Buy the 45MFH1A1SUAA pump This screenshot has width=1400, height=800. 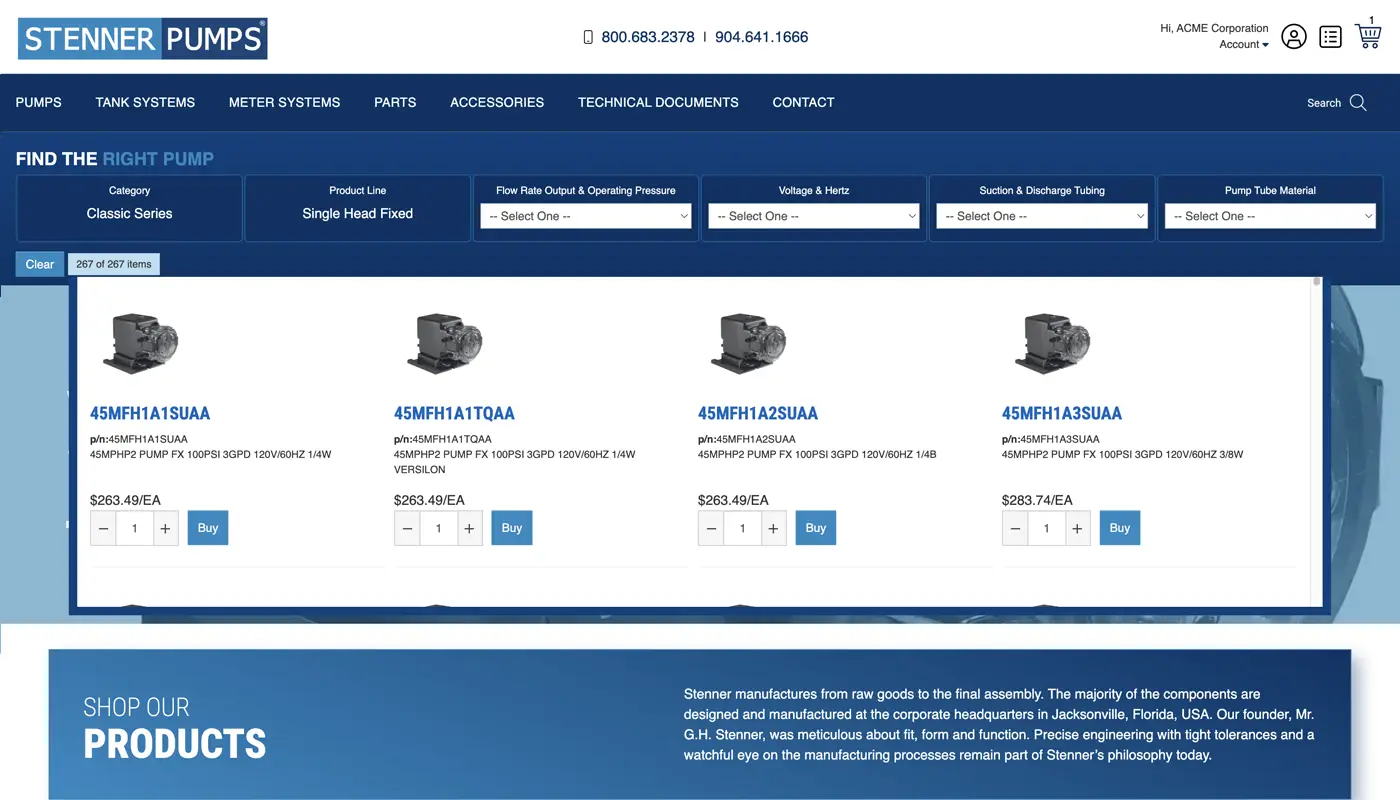pyautogui.click(x=208, y=528)
